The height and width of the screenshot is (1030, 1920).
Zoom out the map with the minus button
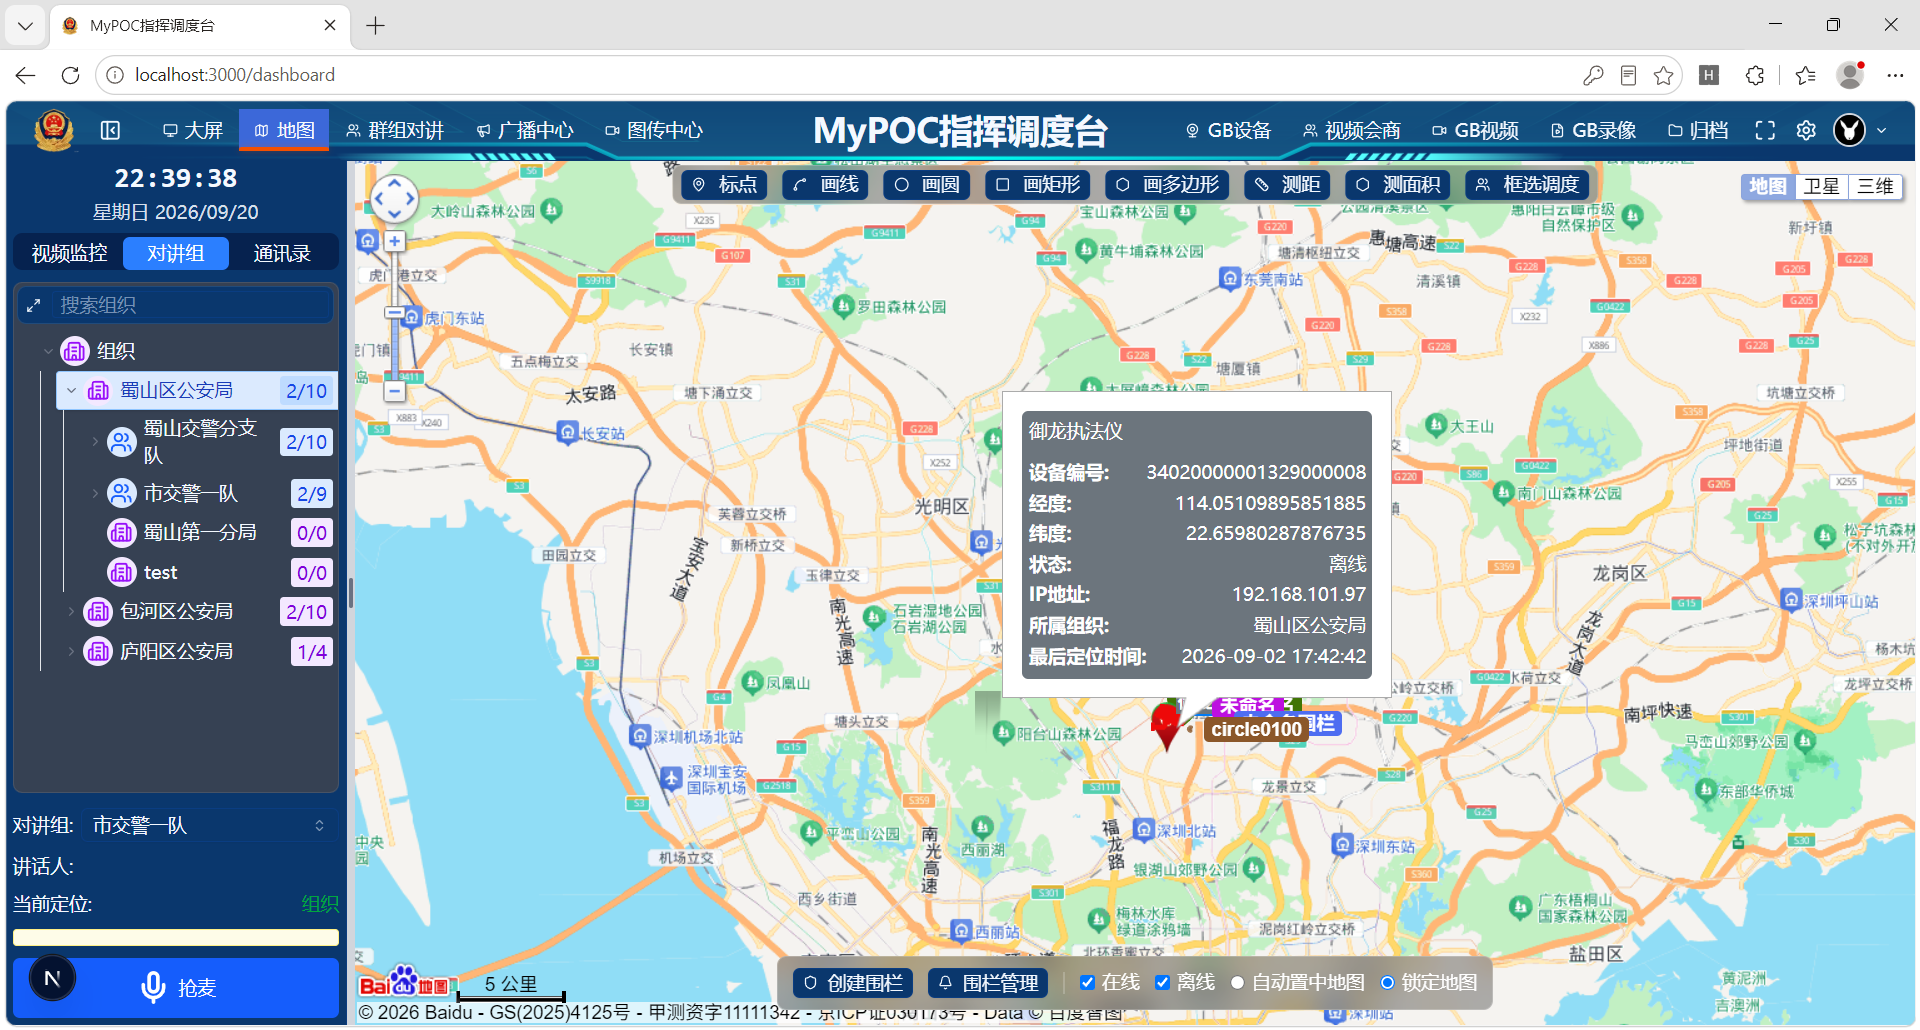[395, 391]
